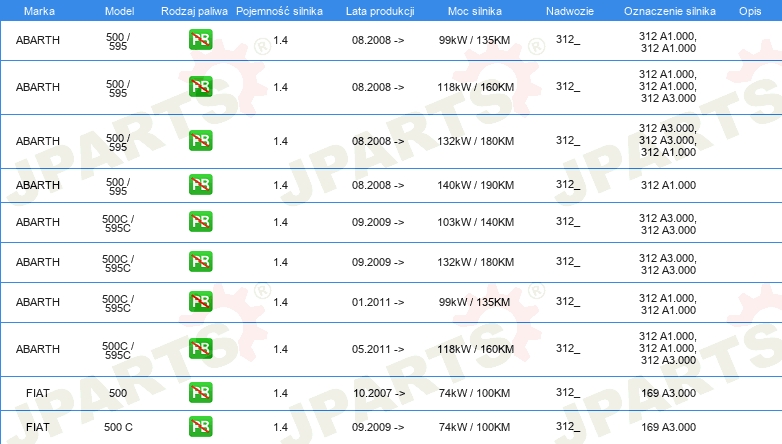The image size is (782, 444).
Task: Click fuel icon in ABARTH 500C 132kW row
Action: click(200, 261)
